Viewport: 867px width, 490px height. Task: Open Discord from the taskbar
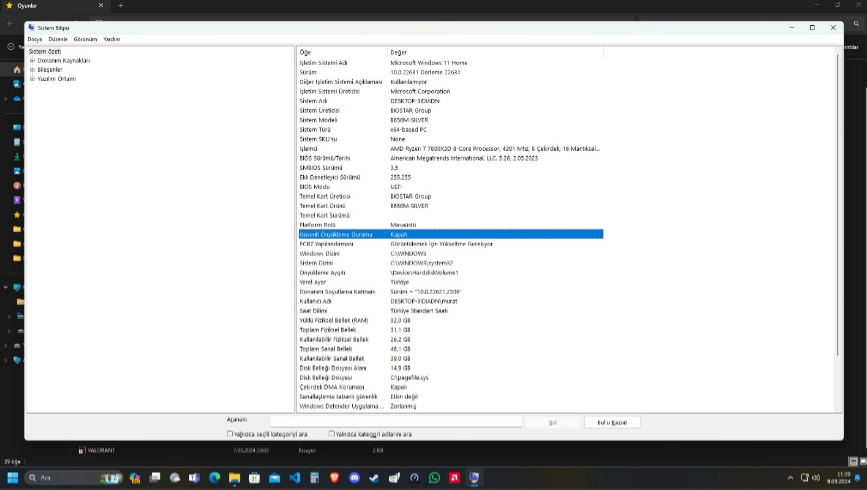(354, 477)
